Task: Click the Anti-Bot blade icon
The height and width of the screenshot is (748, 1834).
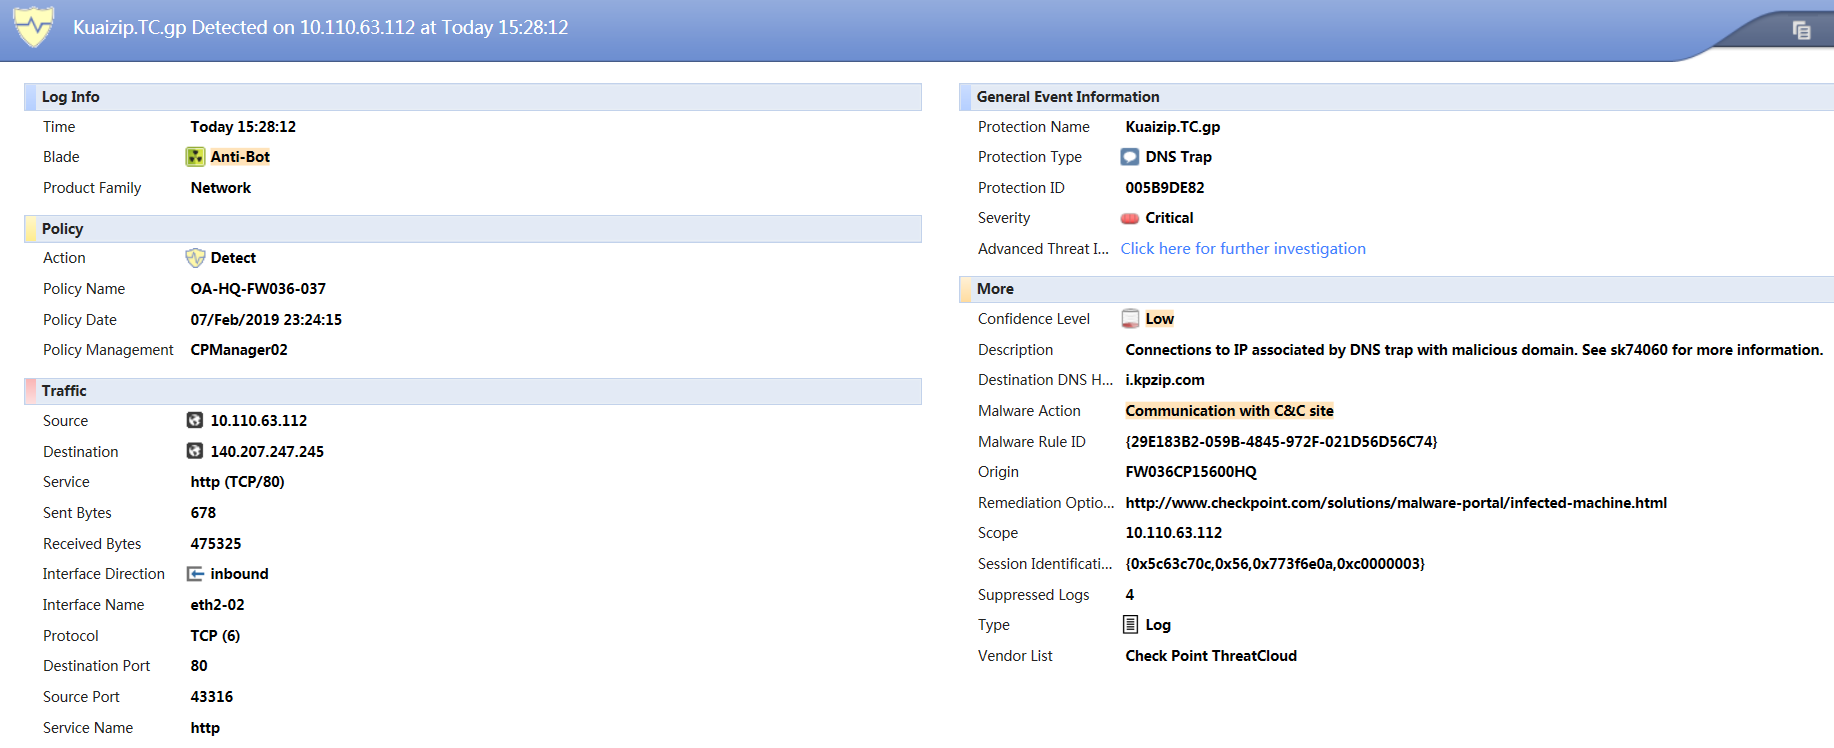Action: point(196,157)
